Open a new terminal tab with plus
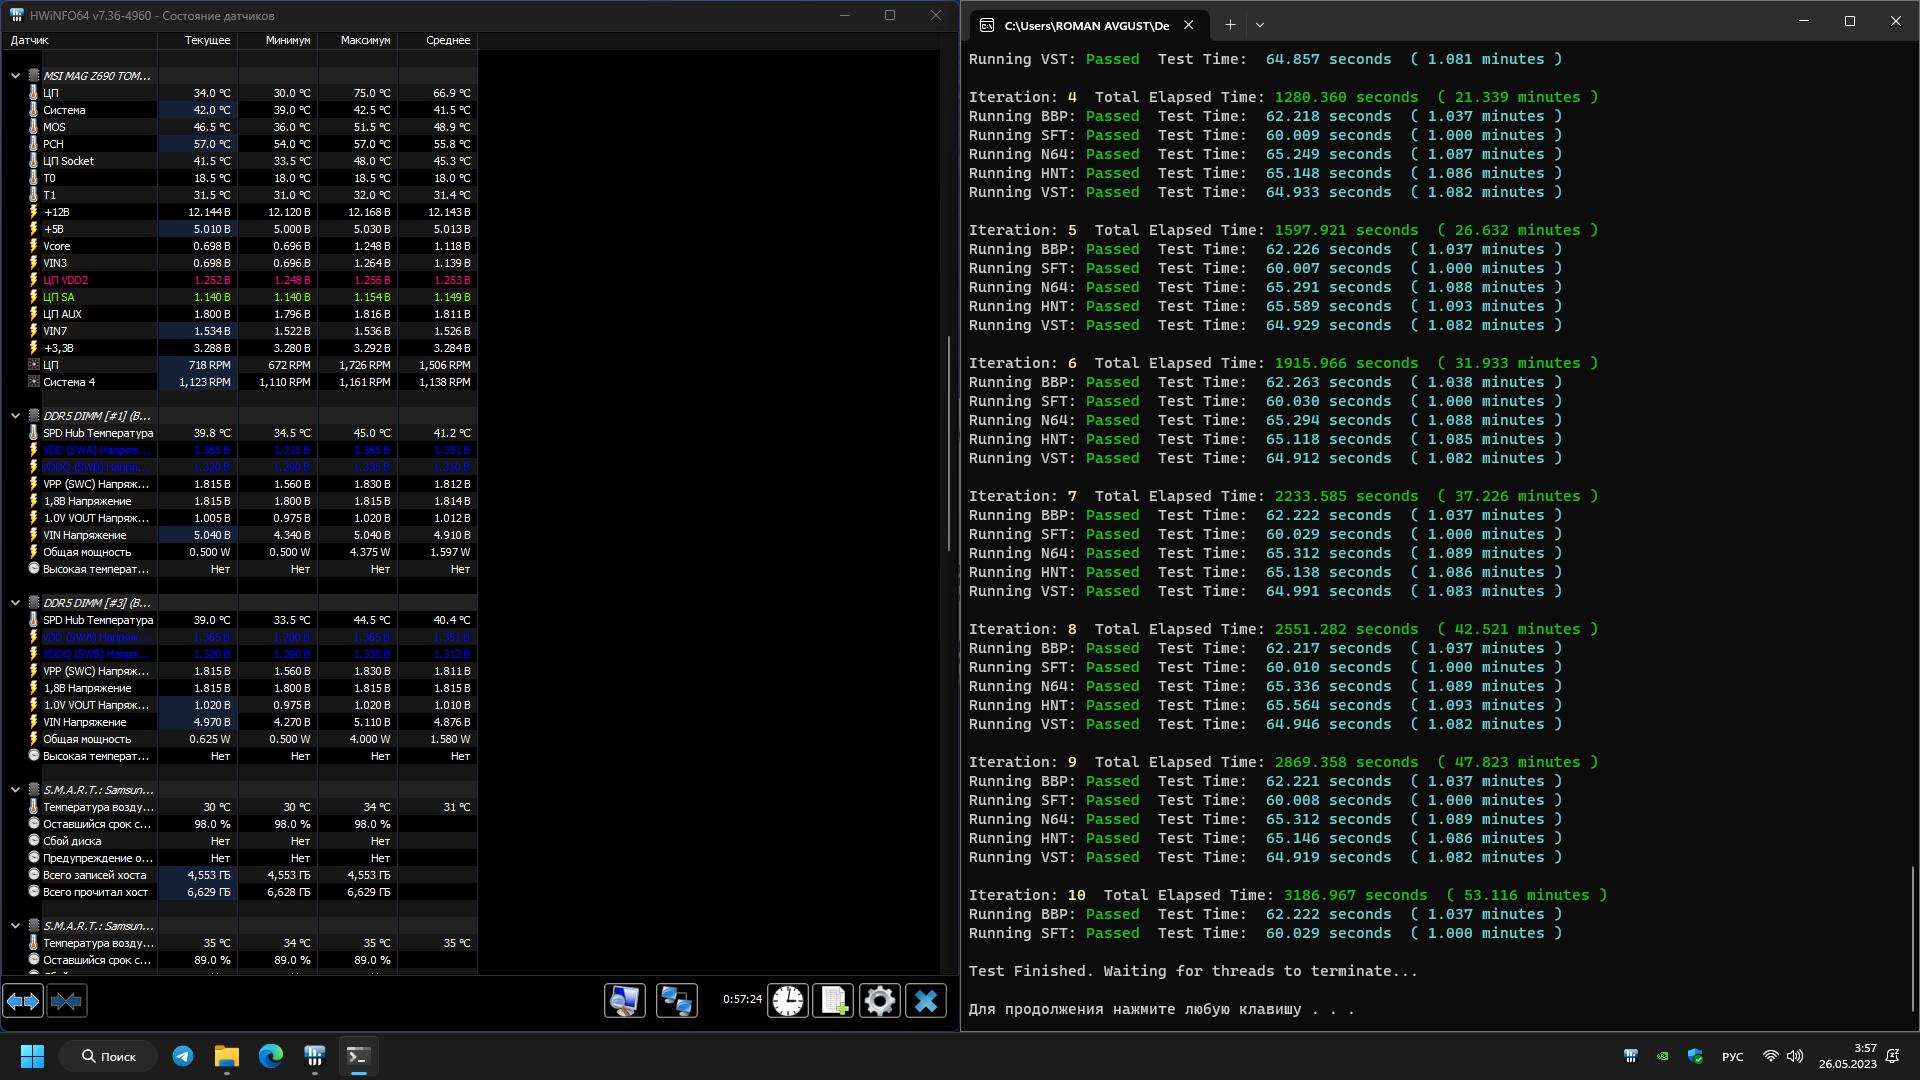The image size is (1920, 1080). pyautogui.click(x=1230, y=25)
